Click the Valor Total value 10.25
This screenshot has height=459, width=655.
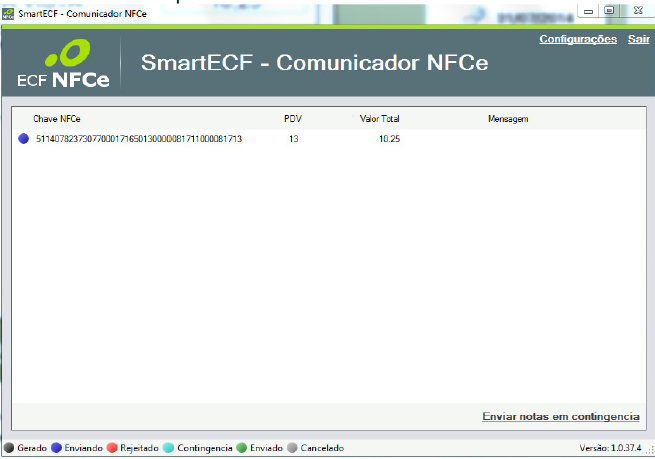[x=389, y=139]
